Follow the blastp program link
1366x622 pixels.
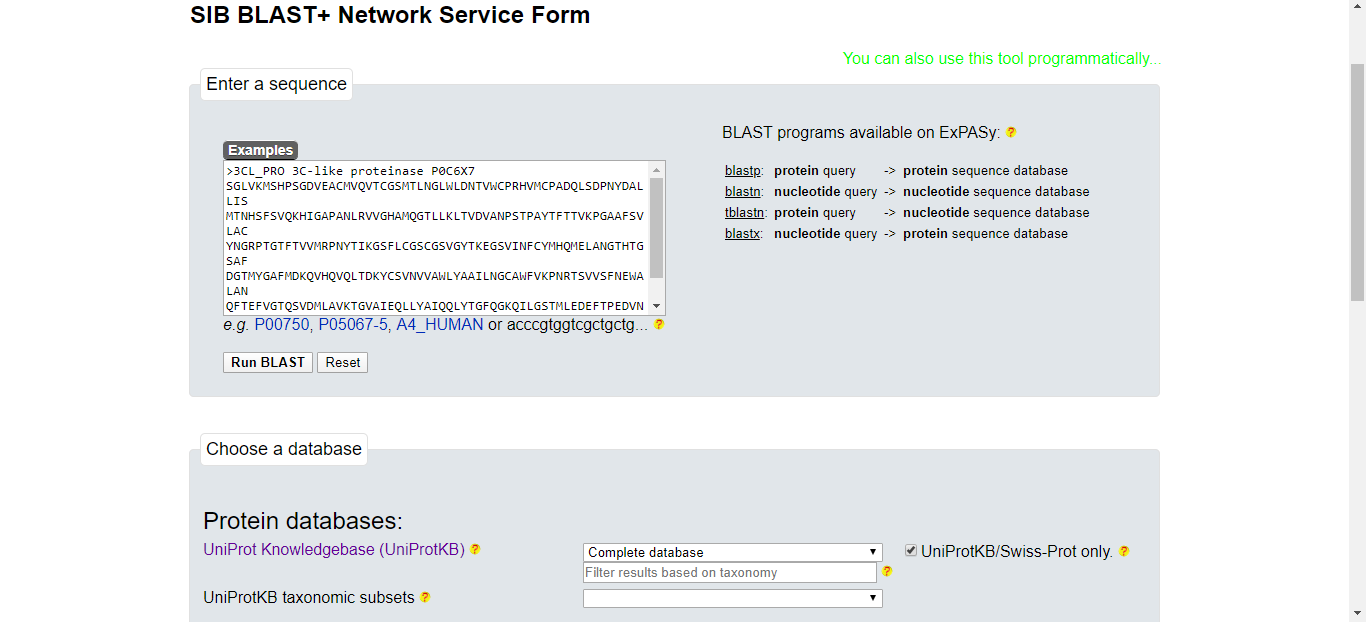pos(743,171)
